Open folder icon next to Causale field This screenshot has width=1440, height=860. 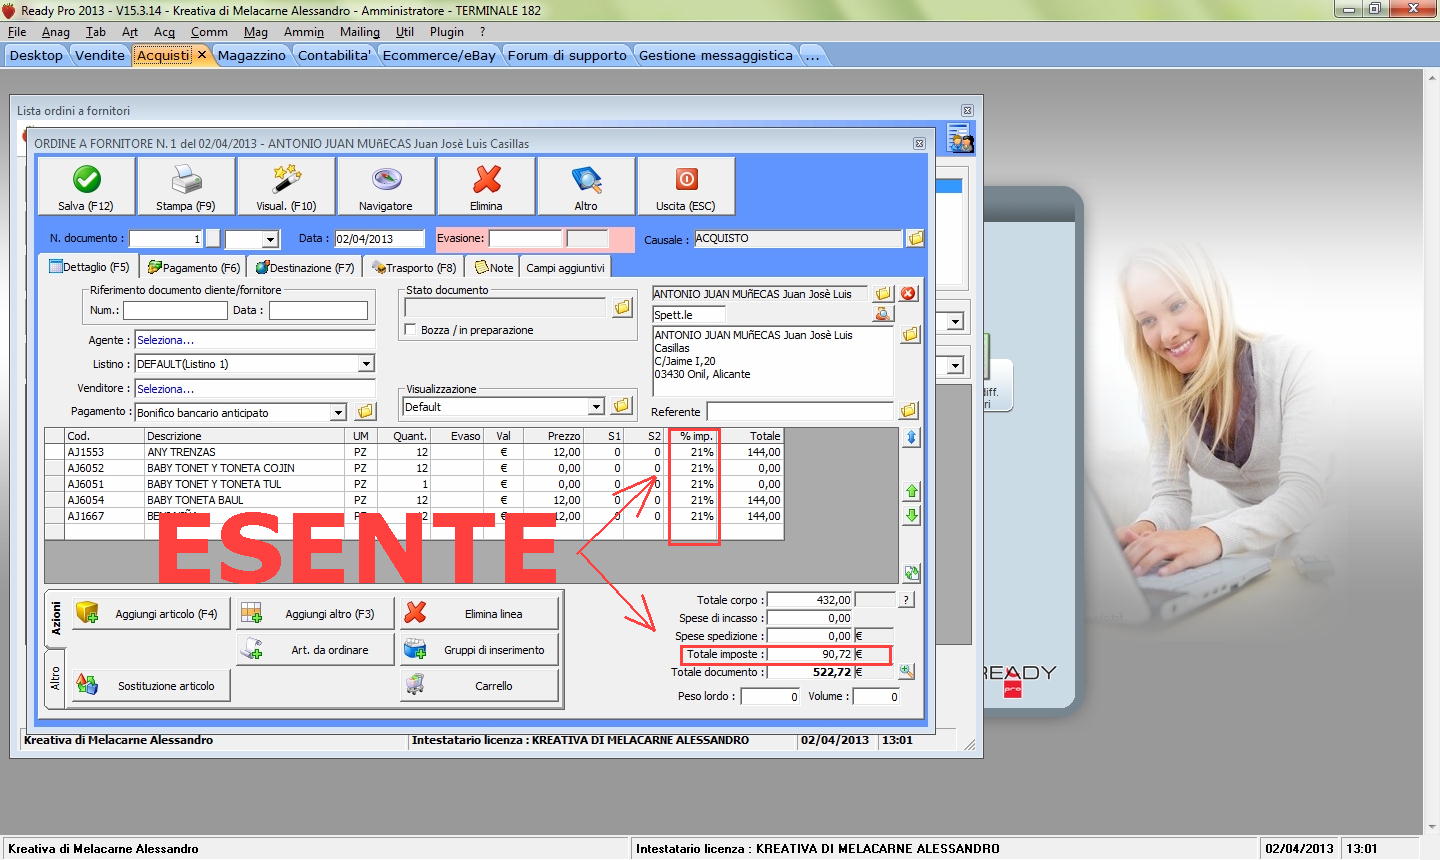pos(915,239)
